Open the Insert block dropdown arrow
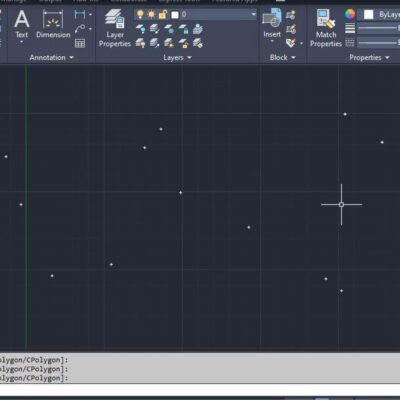 [x=272, y=42]
